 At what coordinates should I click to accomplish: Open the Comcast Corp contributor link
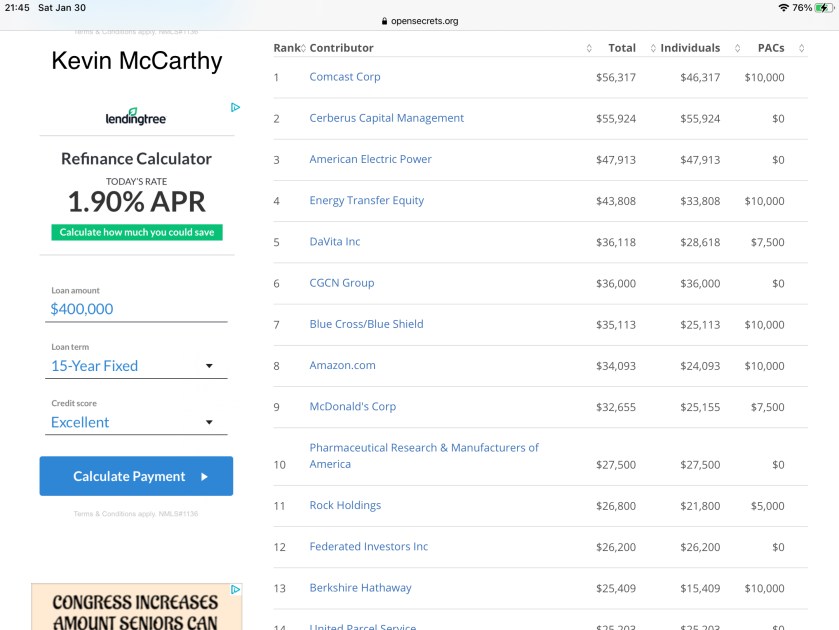[345, 77]
